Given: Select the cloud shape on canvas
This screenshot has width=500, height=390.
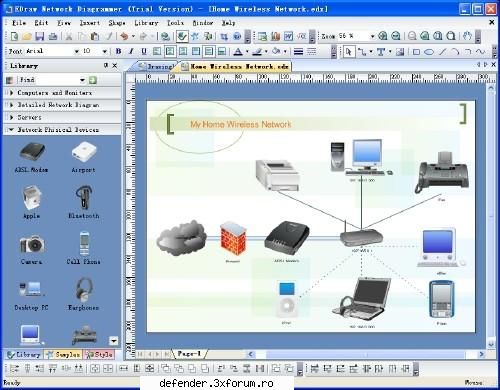Looking at the screenshot, I should point(182,238).
